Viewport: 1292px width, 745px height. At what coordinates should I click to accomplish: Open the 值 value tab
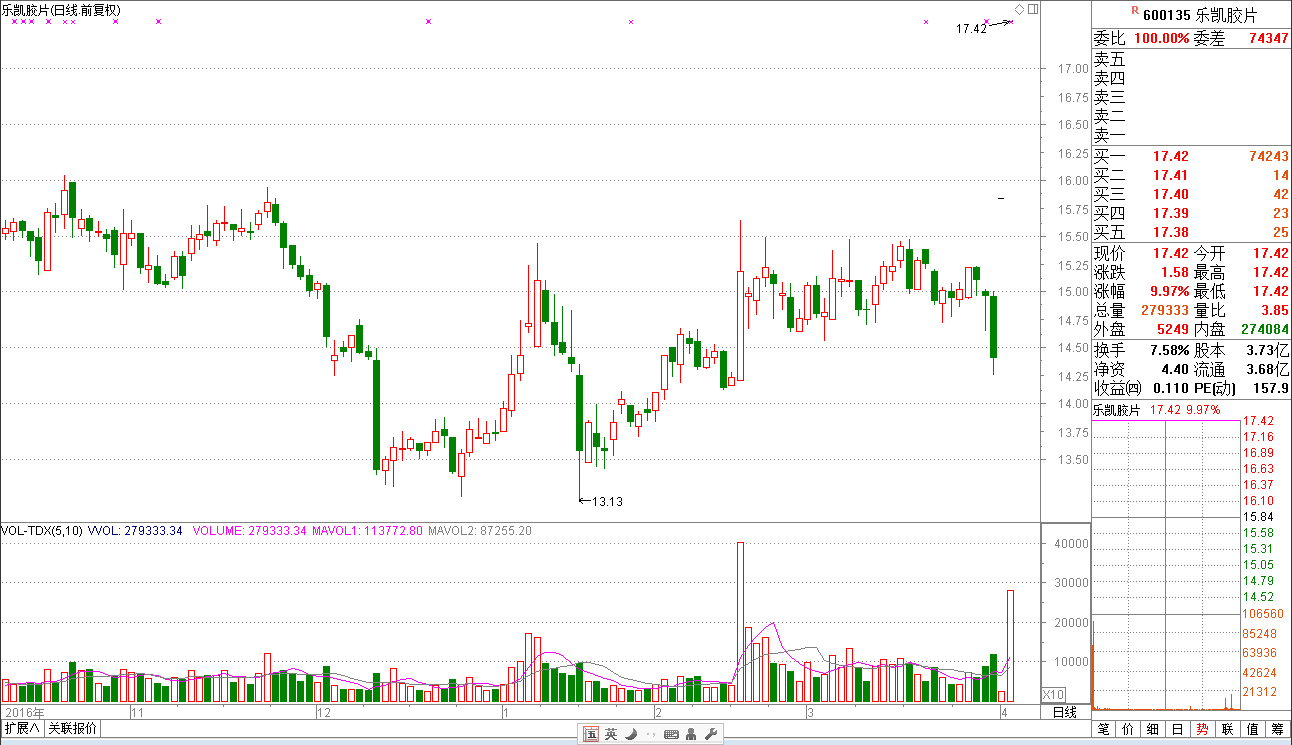[1252, 730]
